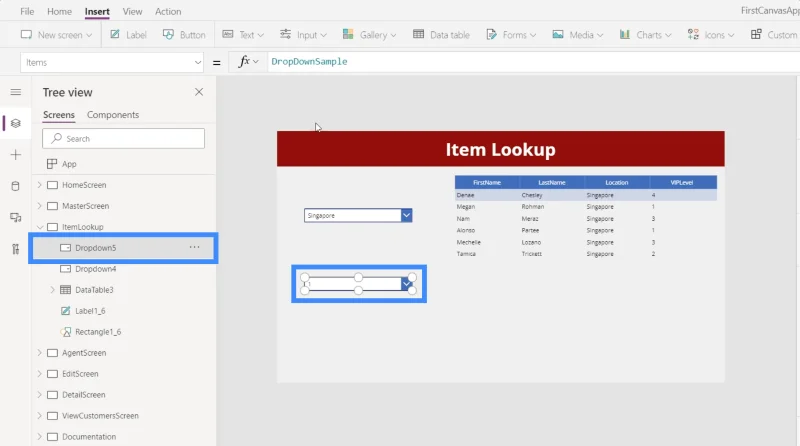Expand the Gallery dropdown
This screenshot has height=446, width=800.
point(369,35)
